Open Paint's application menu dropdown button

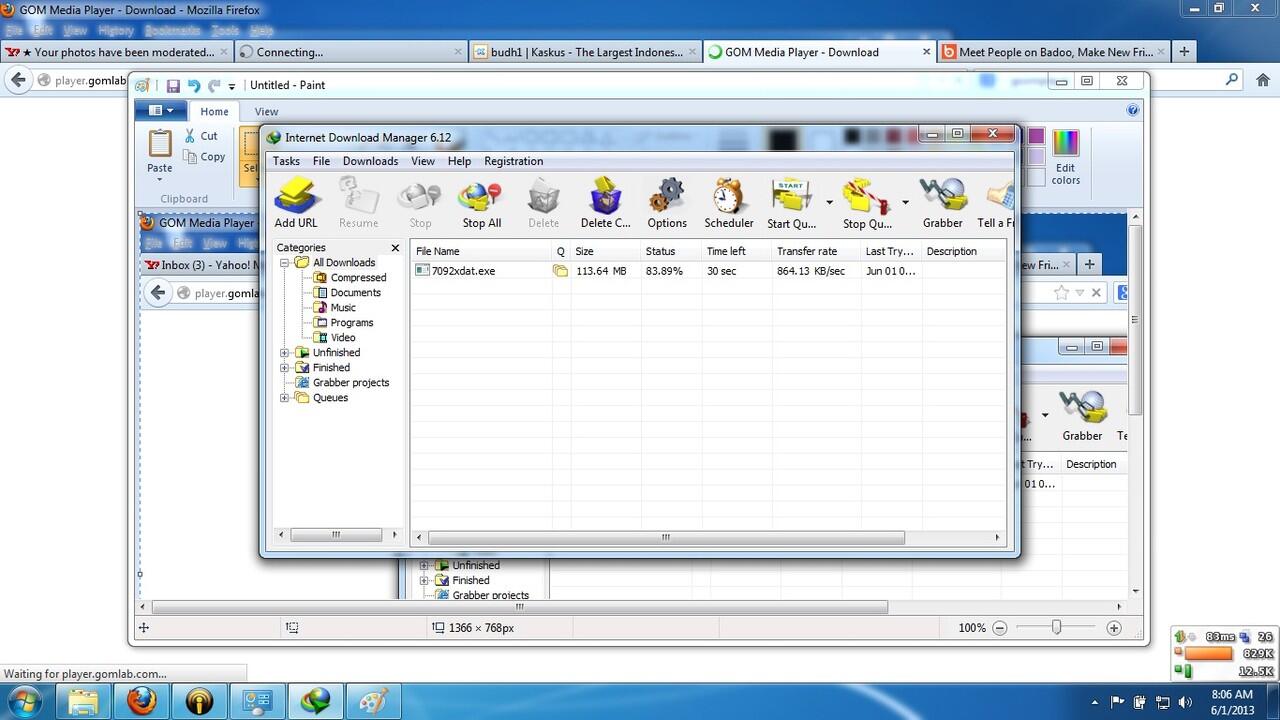point(160,111)
